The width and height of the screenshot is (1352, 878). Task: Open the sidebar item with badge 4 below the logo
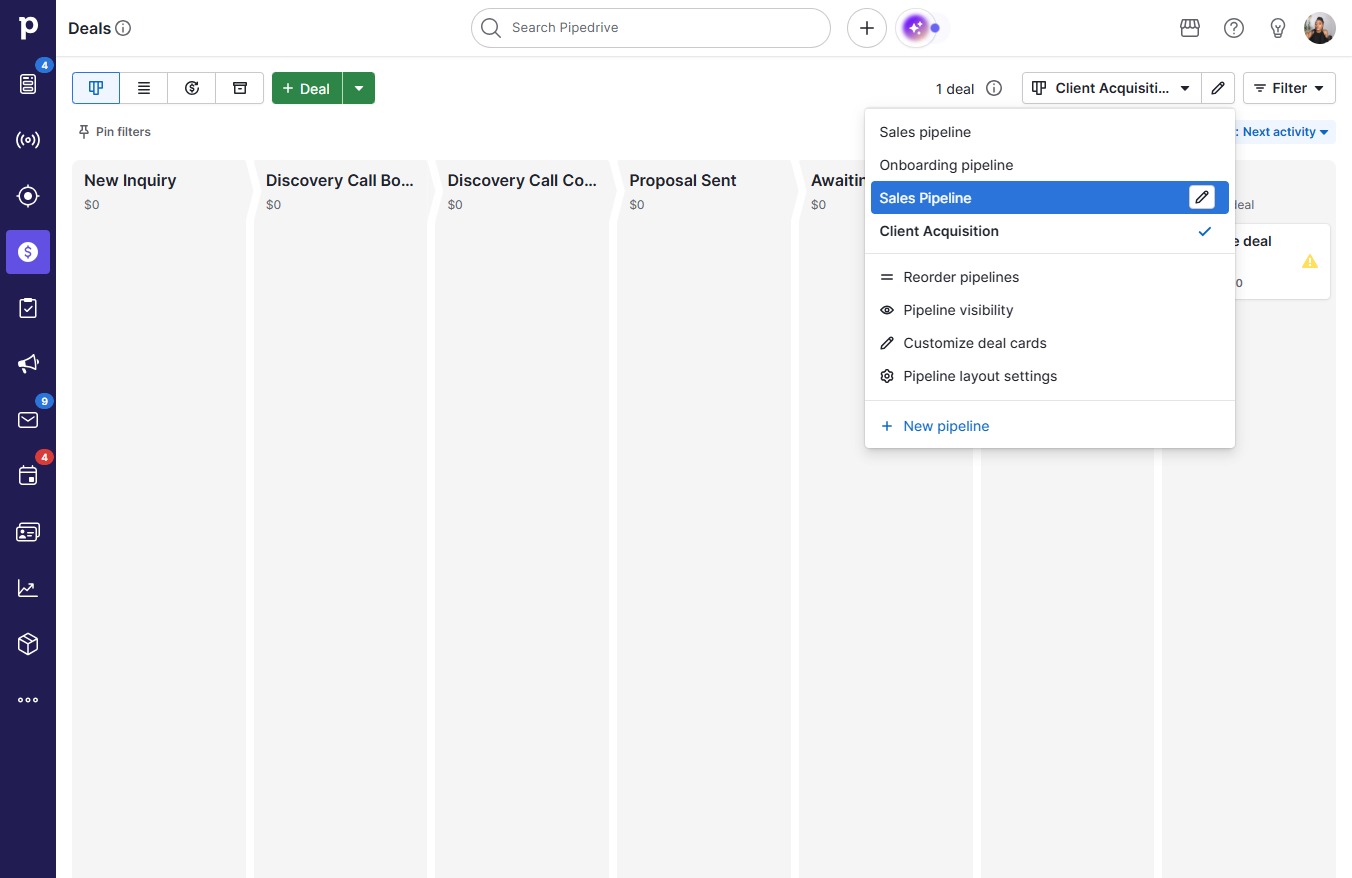28,84
